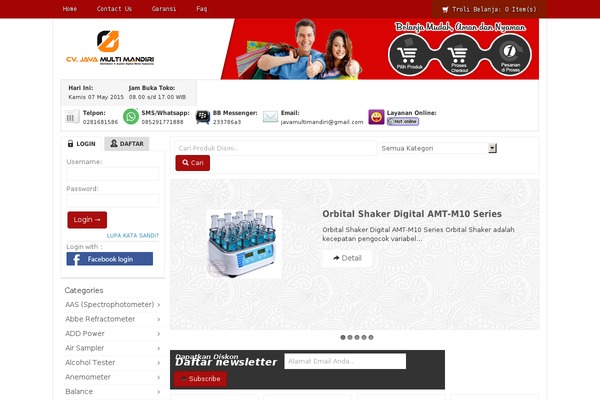
Task: Switch to the LOGIN tab
Action: pos(81,144)
